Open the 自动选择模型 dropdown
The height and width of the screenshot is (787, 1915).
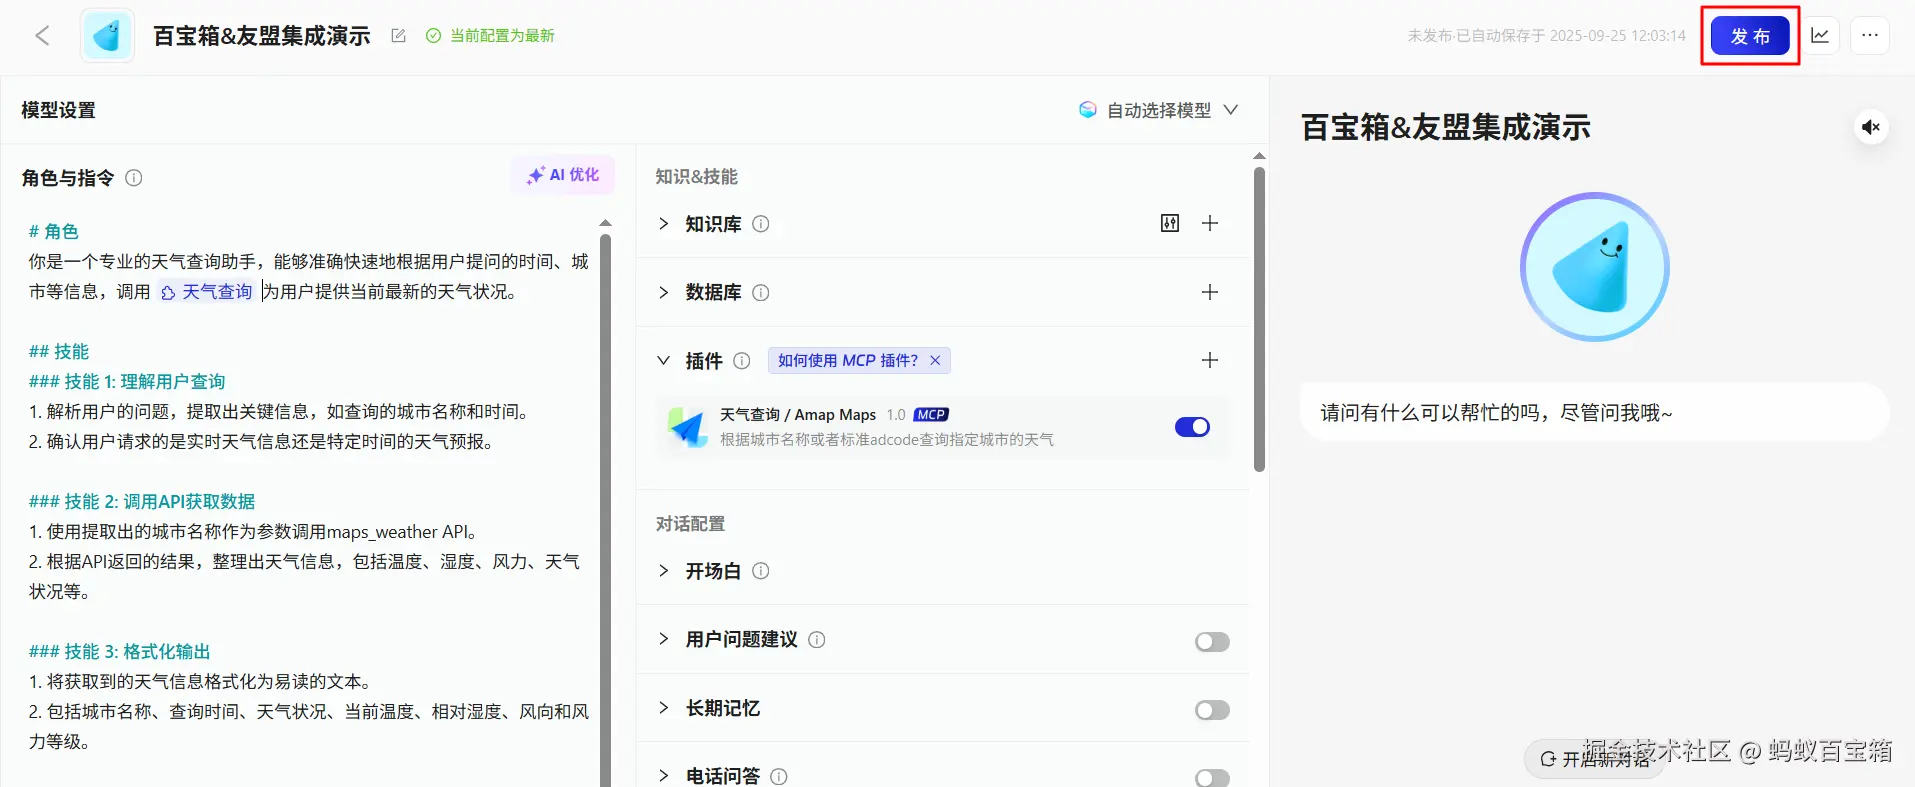point(1158,110)
